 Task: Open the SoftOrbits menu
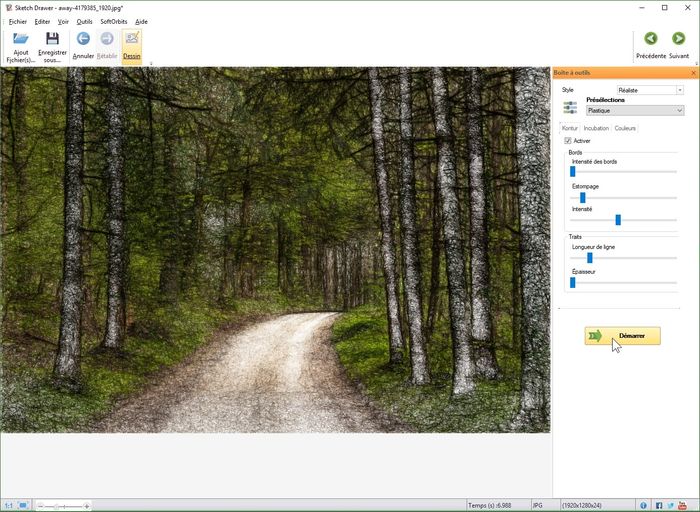(x=113, y=21)
